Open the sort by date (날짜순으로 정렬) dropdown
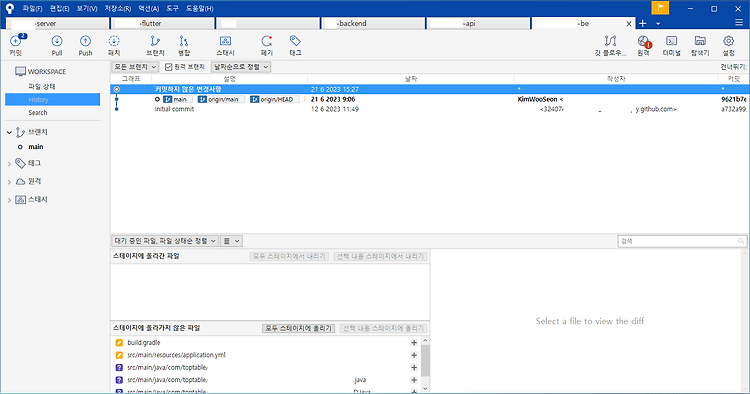Screen dimensions: 750x394 click(x=241, y=67)
